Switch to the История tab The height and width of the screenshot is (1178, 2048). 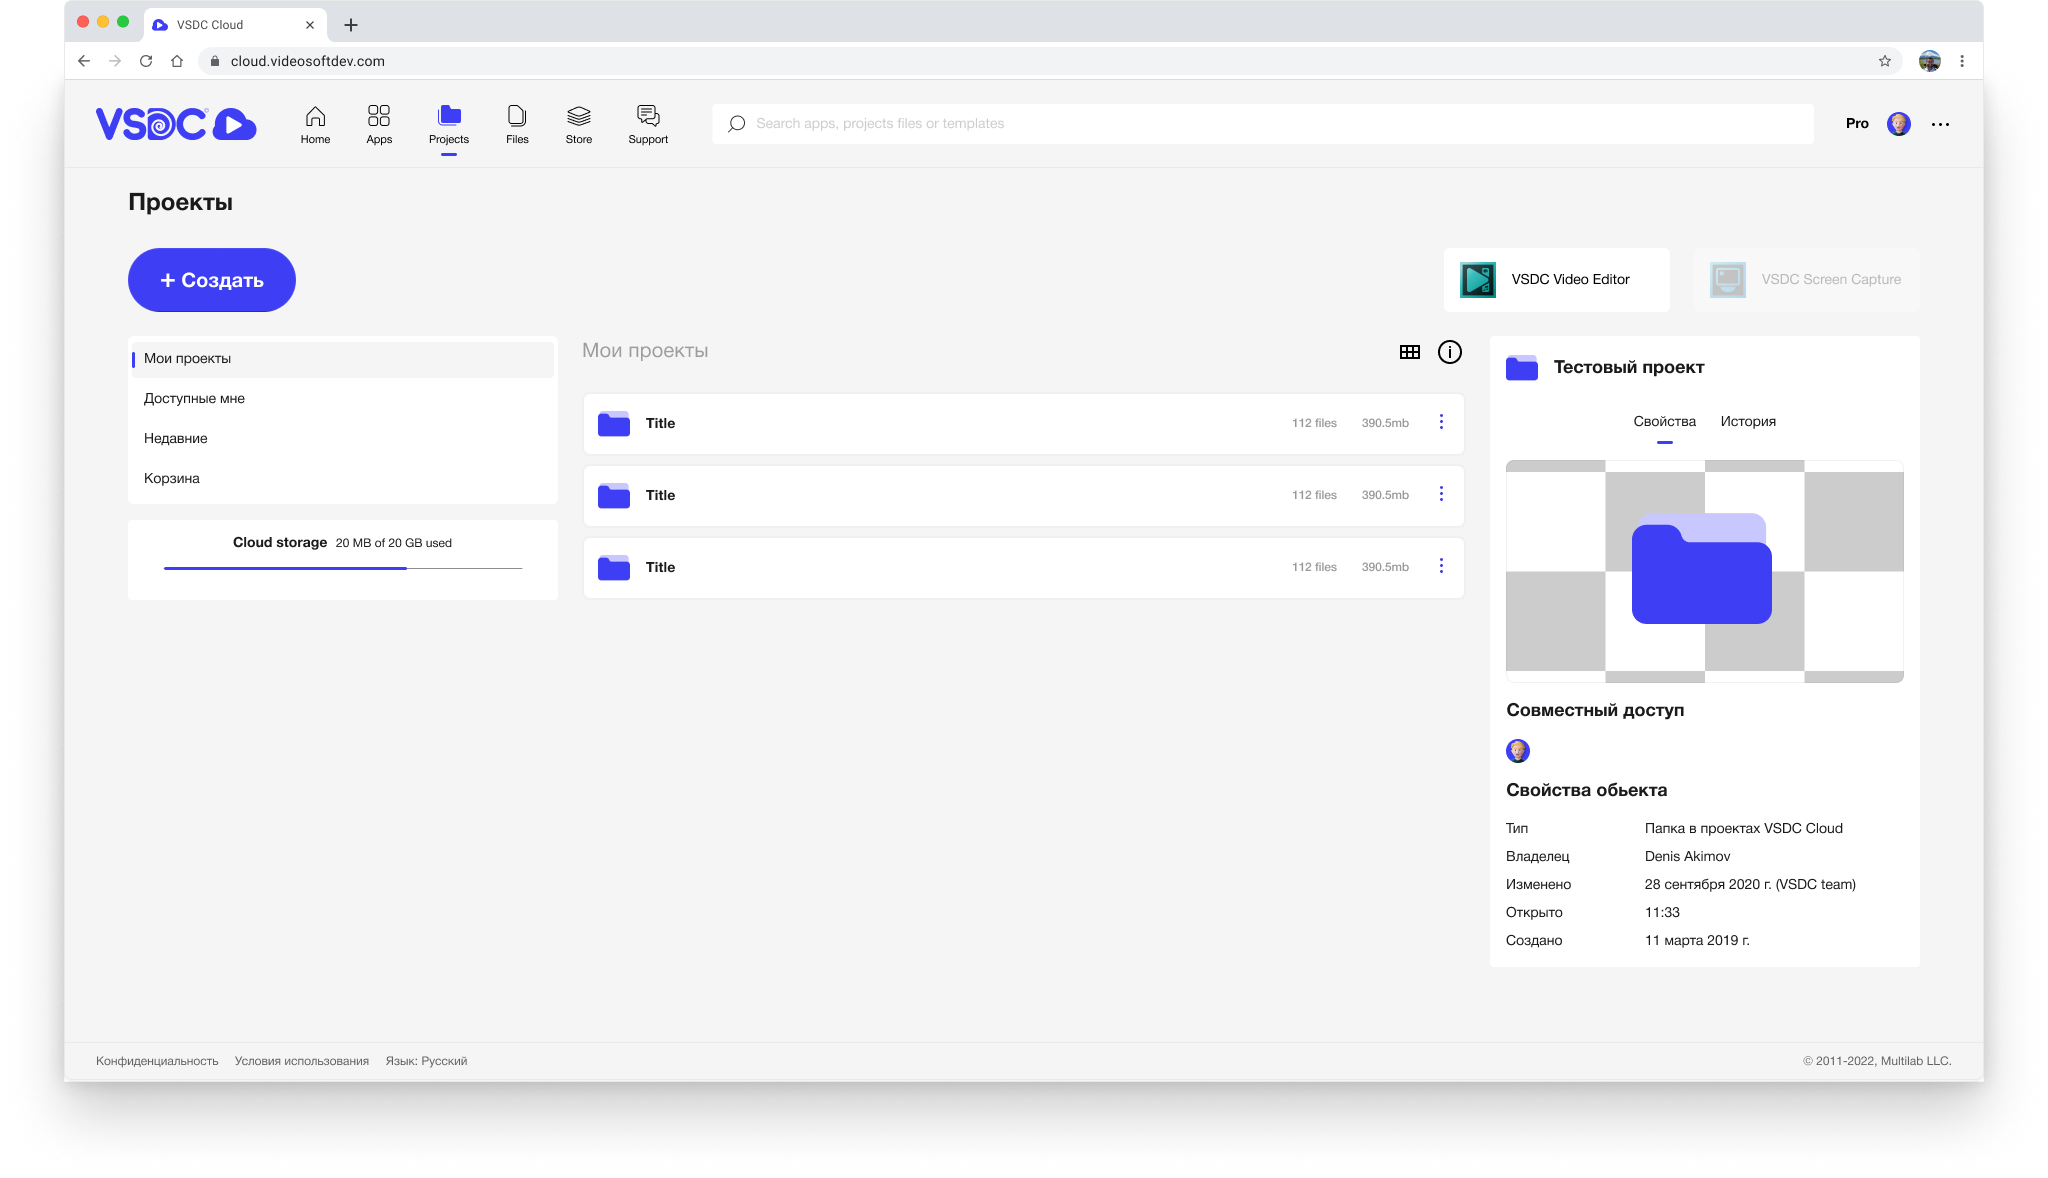point(1749,421)
